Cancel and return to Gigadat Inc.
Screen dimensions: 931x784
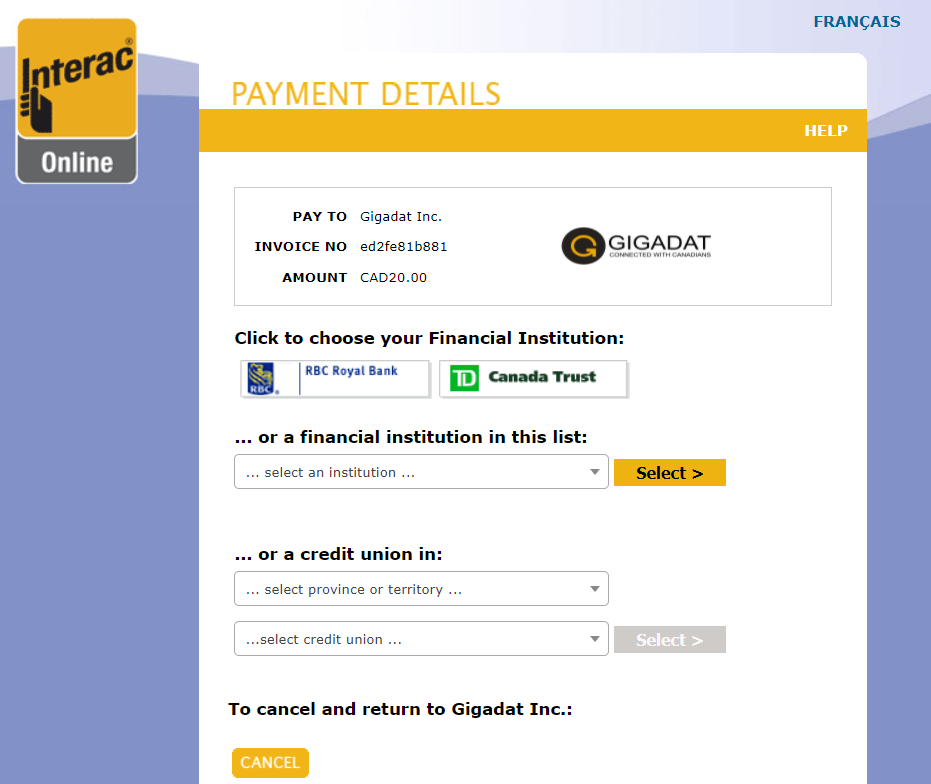click(x=270, y=763)
